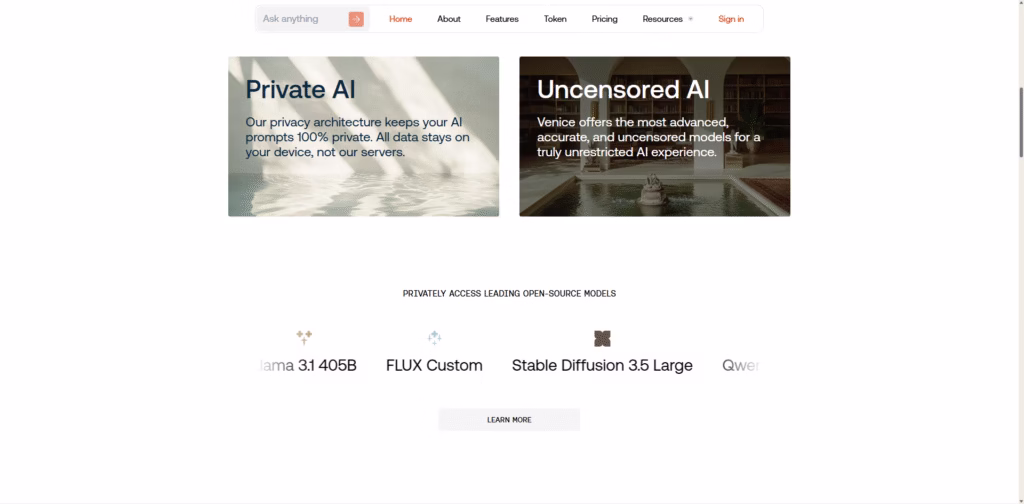Expand the Resources dropdown arrow
1024x504 pixels.
point(691,19)
